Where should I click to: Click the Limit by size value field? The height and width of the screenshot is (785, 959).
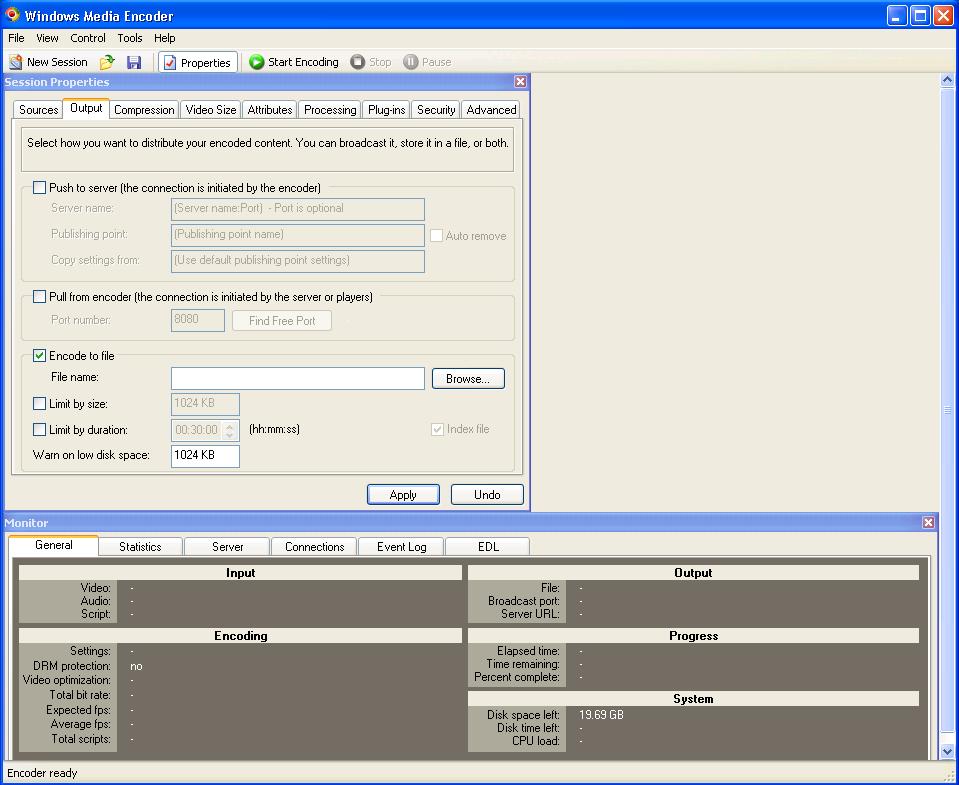(206, 404)
